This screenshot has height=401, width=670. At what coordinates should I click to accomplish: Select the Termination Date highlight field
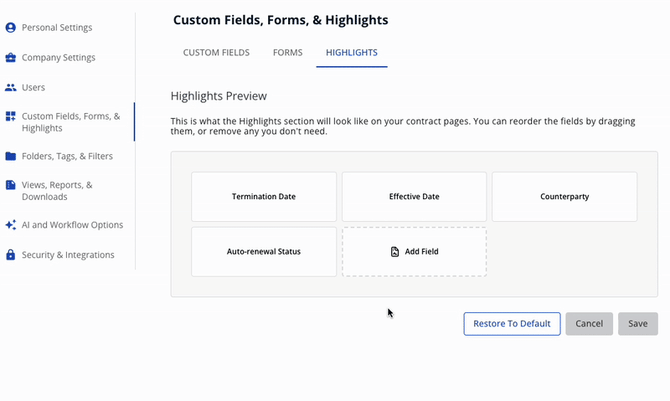point(264,197)
